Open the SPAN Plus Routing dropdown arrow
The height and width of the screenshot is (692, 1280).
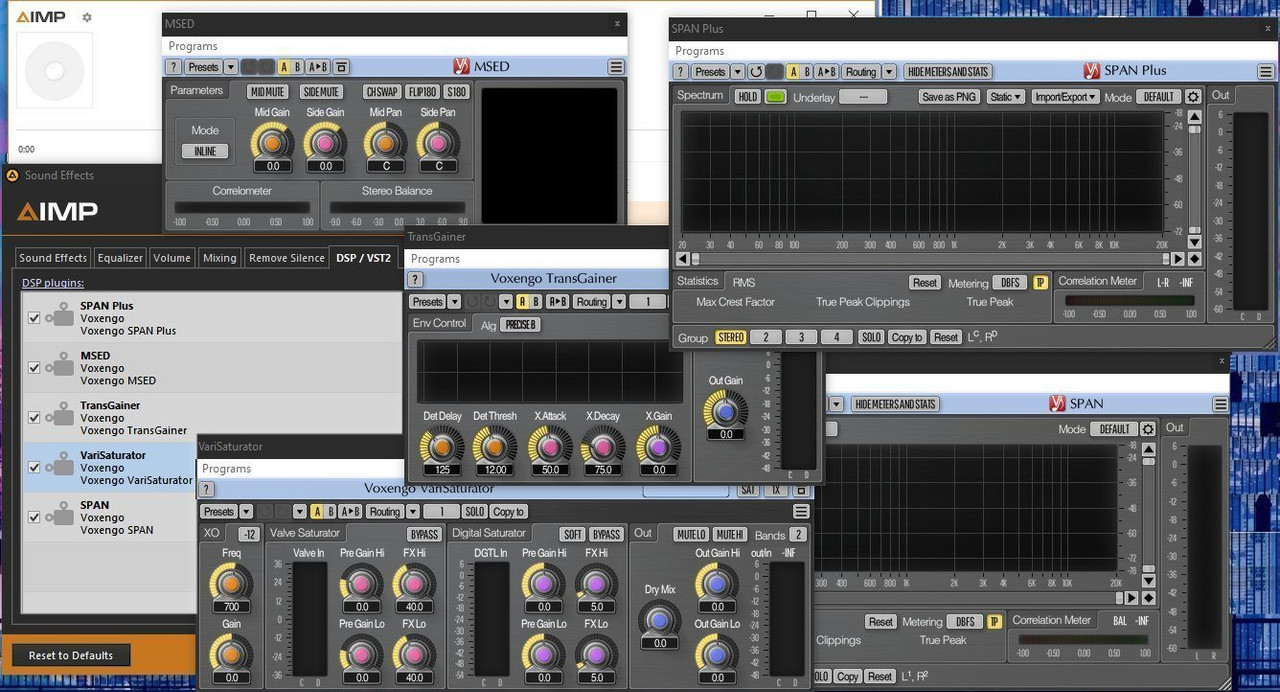click(888, 72)
